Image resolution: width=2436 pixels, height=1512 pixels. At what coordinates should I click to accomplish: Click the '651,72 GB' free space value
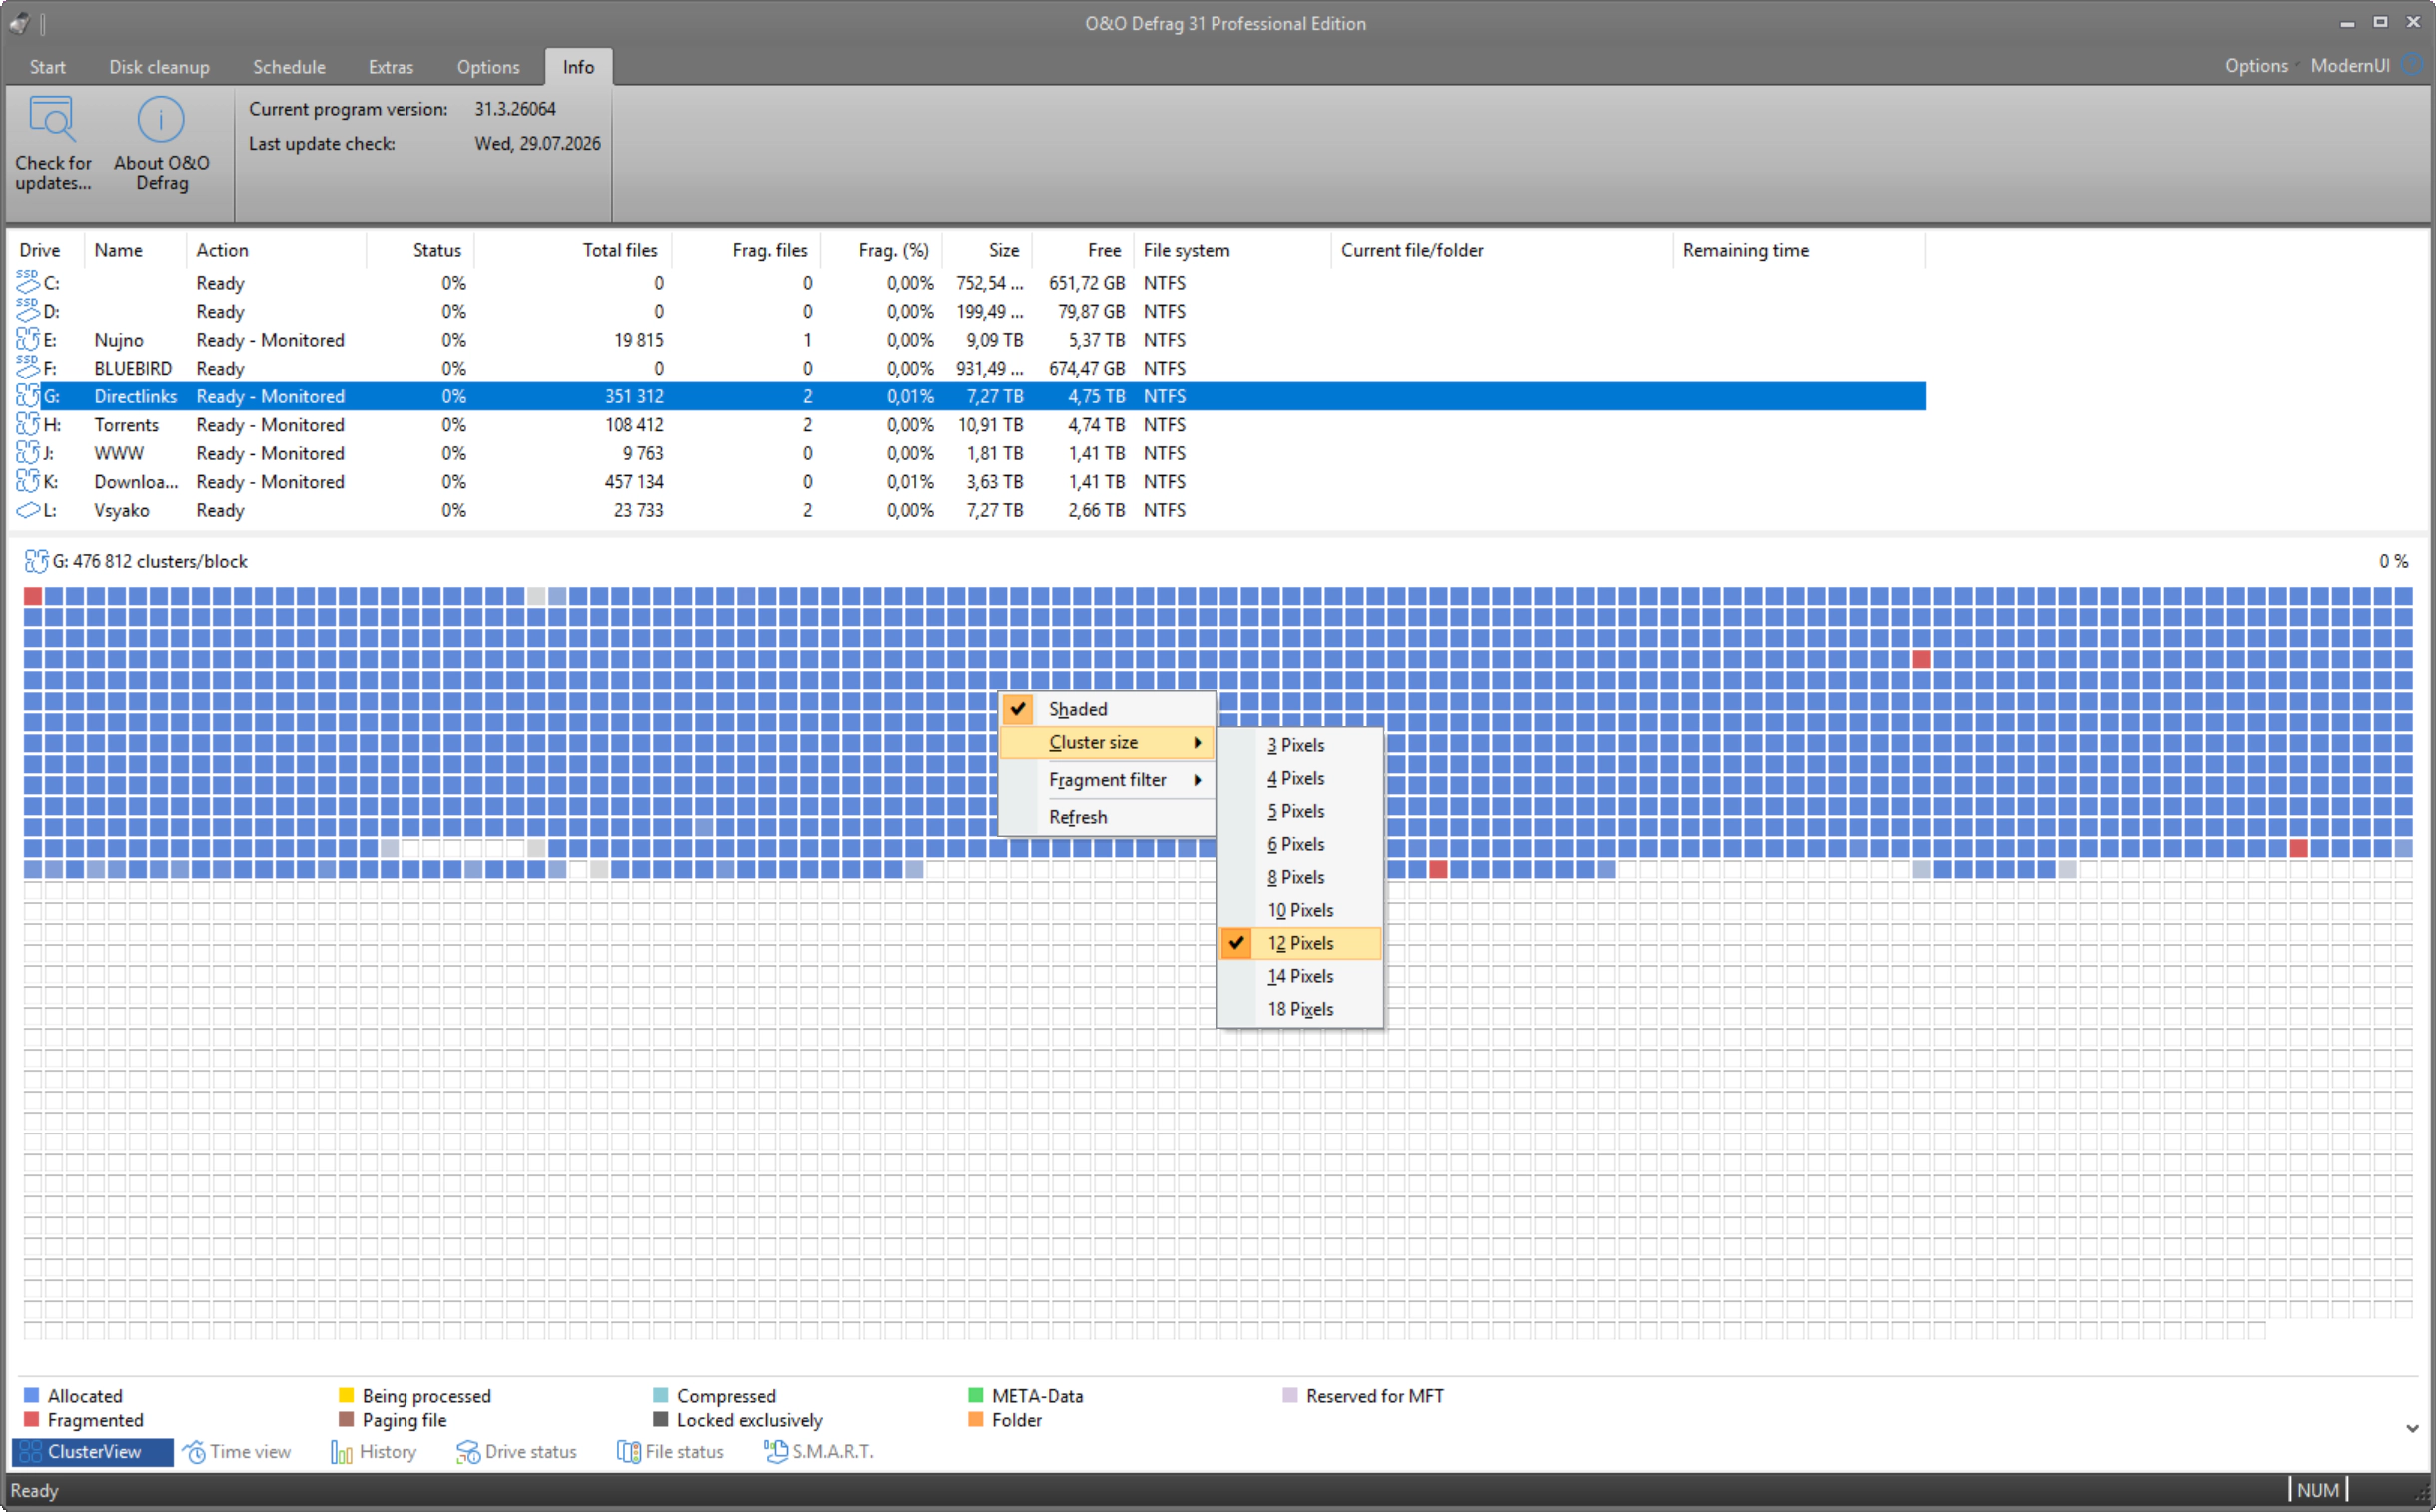tap(1087, 283)
